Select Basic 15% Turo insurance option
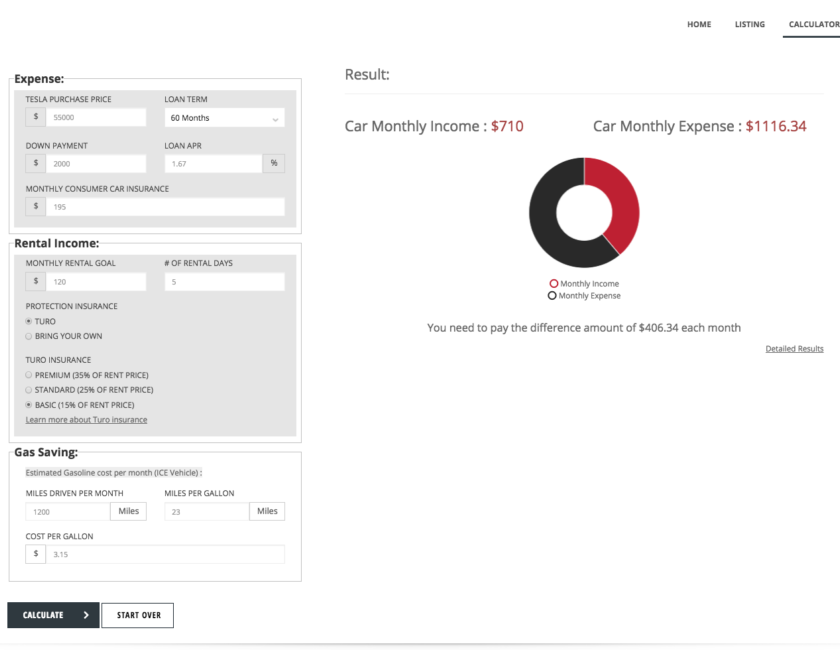 coord(28,405)
